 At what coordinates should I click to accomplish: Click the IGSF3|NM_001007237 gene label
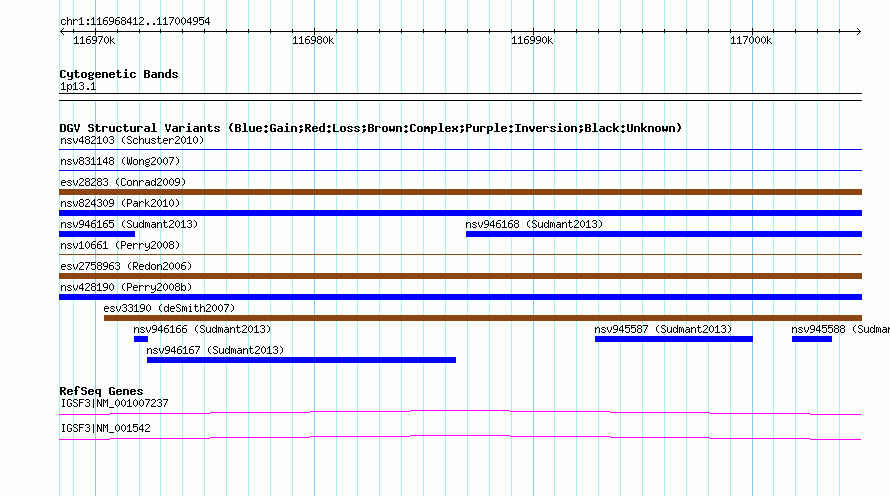(x=115, y=403)
